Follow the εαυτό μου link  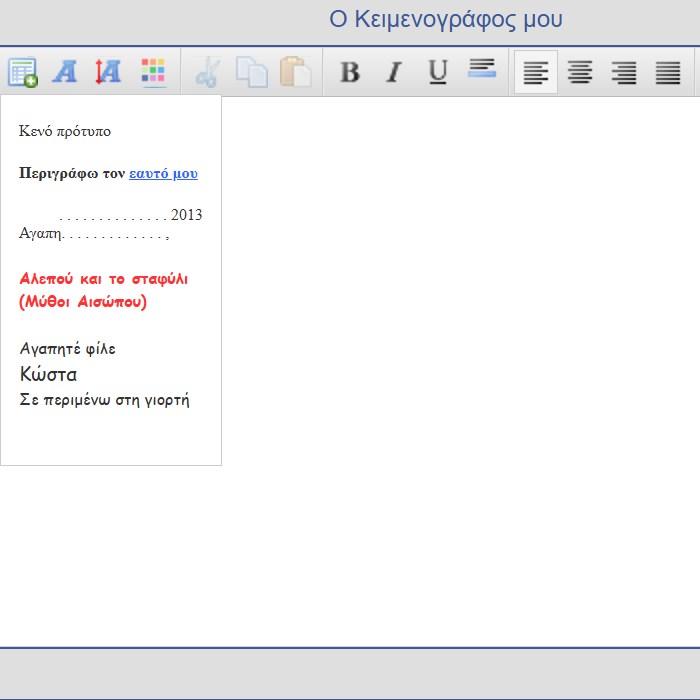click(163, 173)
